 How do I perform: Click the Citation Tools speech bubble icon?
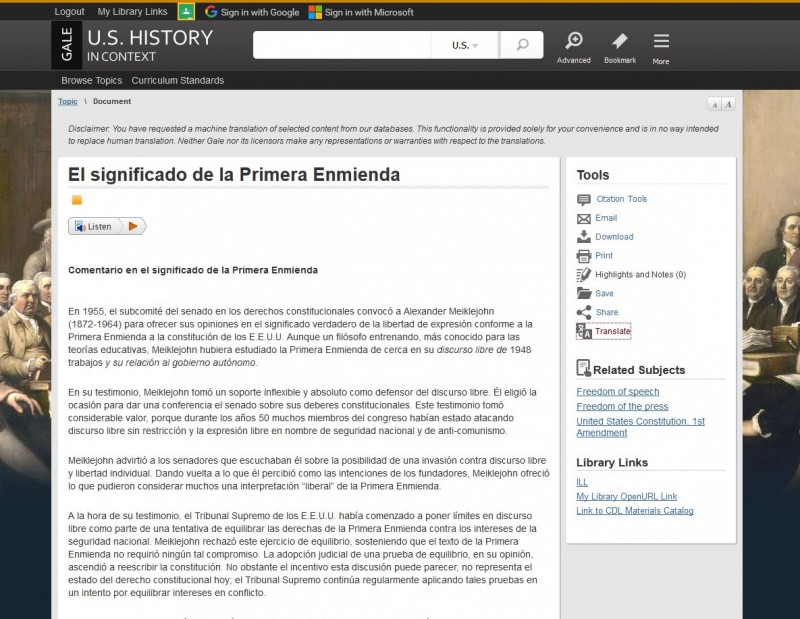[584, 200]
